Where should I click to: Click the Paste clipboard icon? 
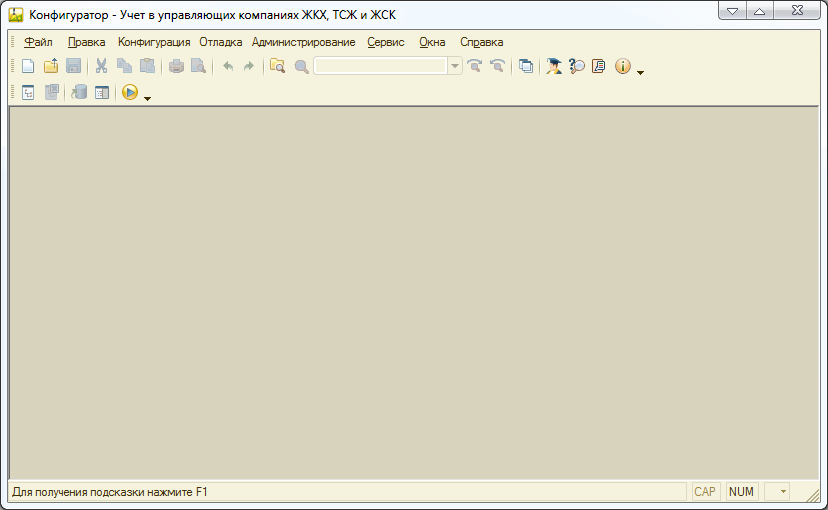click(147, 66)
